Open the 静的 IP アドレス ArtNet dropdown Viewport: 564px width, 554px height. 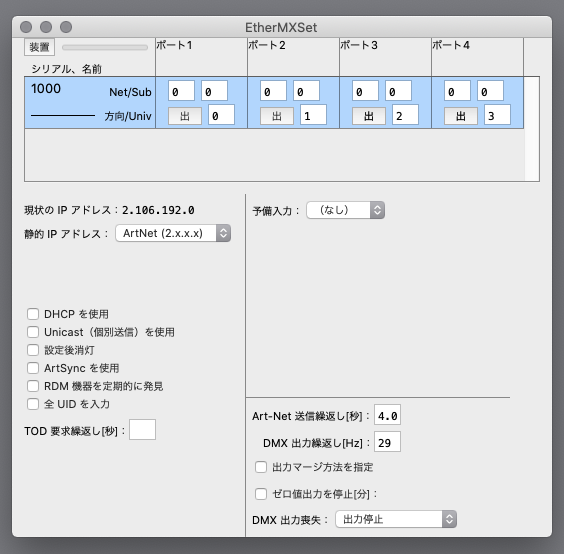pyautogui.click(x=173, y=233)
